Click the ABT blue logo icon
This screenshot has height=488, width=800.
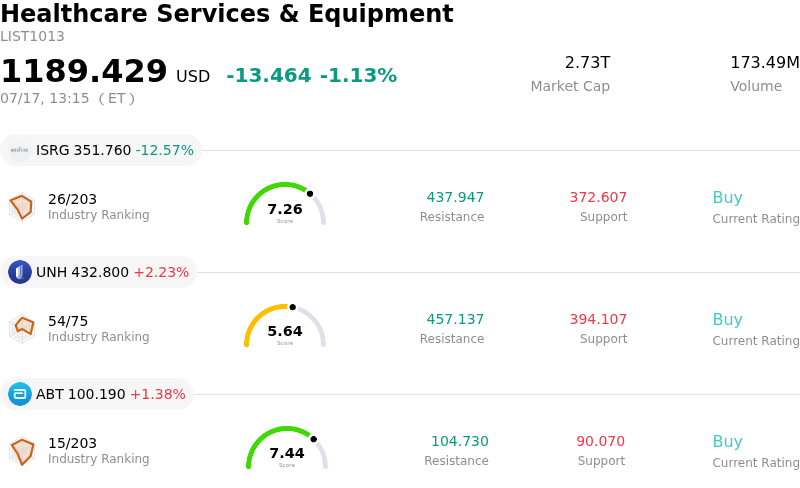coord(20,394)
